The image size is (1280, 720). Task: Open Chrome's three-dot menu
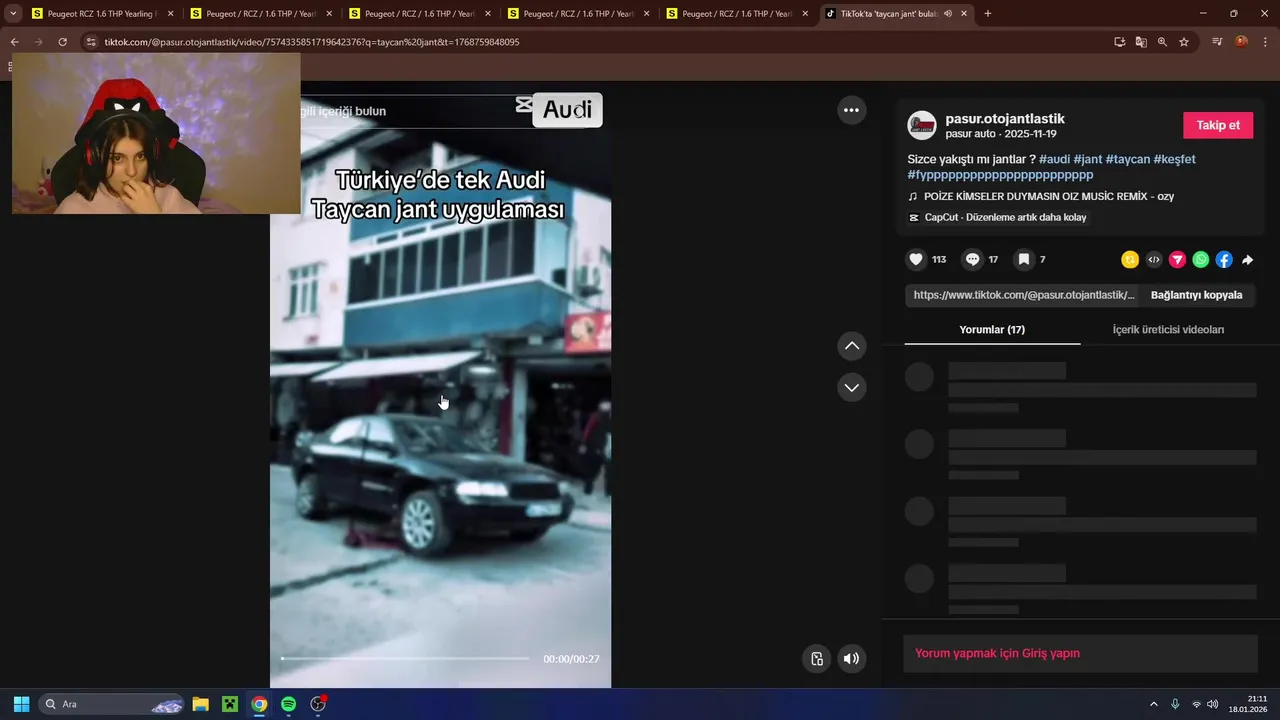(x=1266, y=42)
